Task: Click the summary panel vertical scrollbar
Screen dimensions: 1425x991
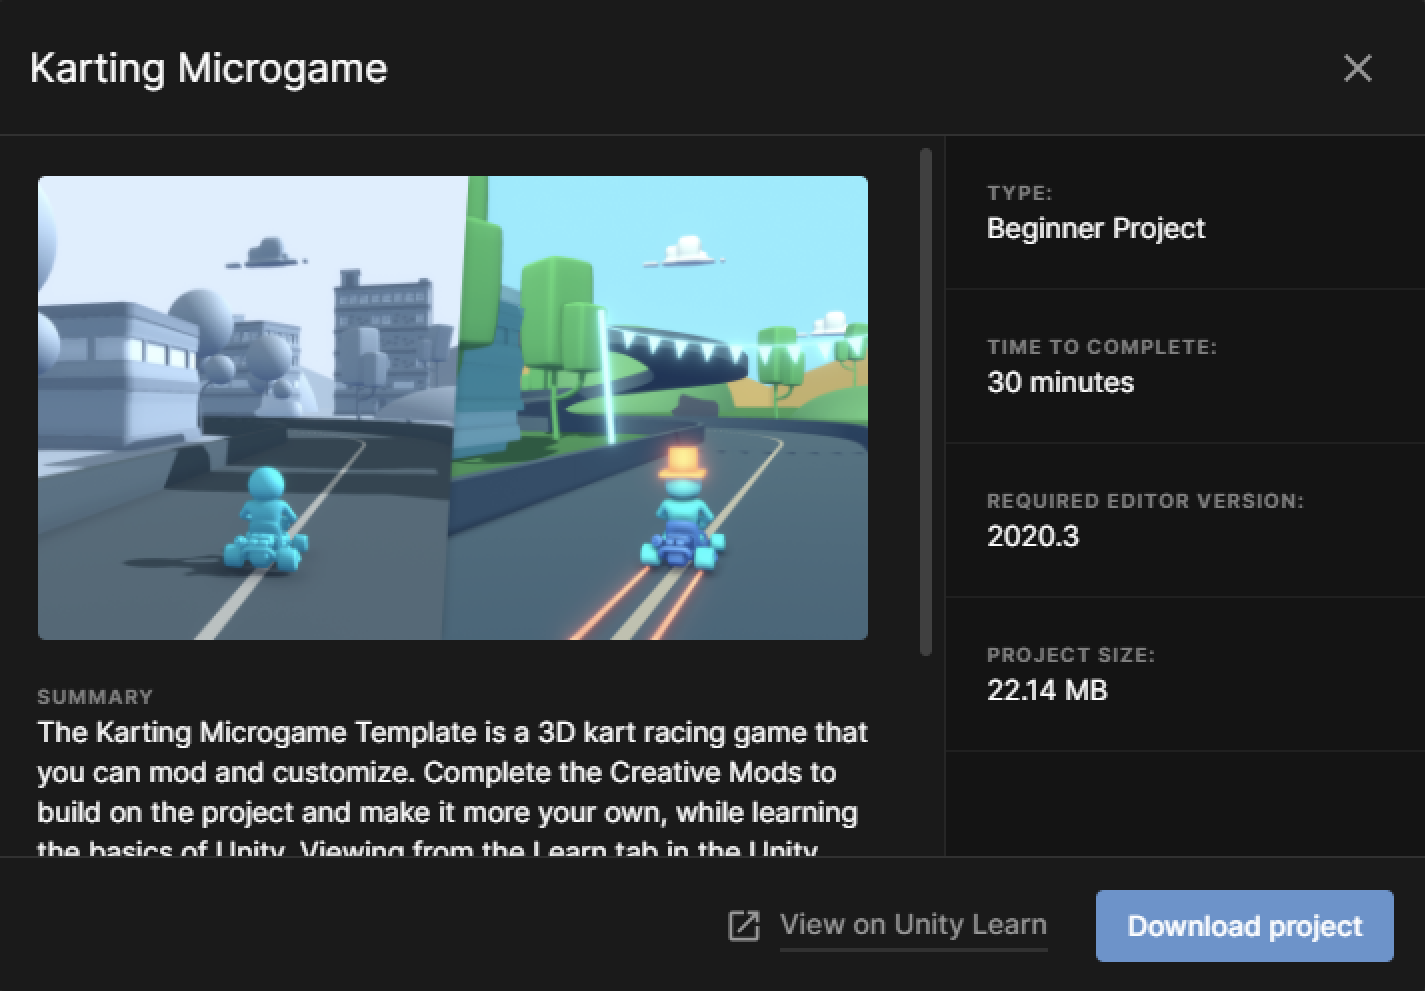Action: 925,402
